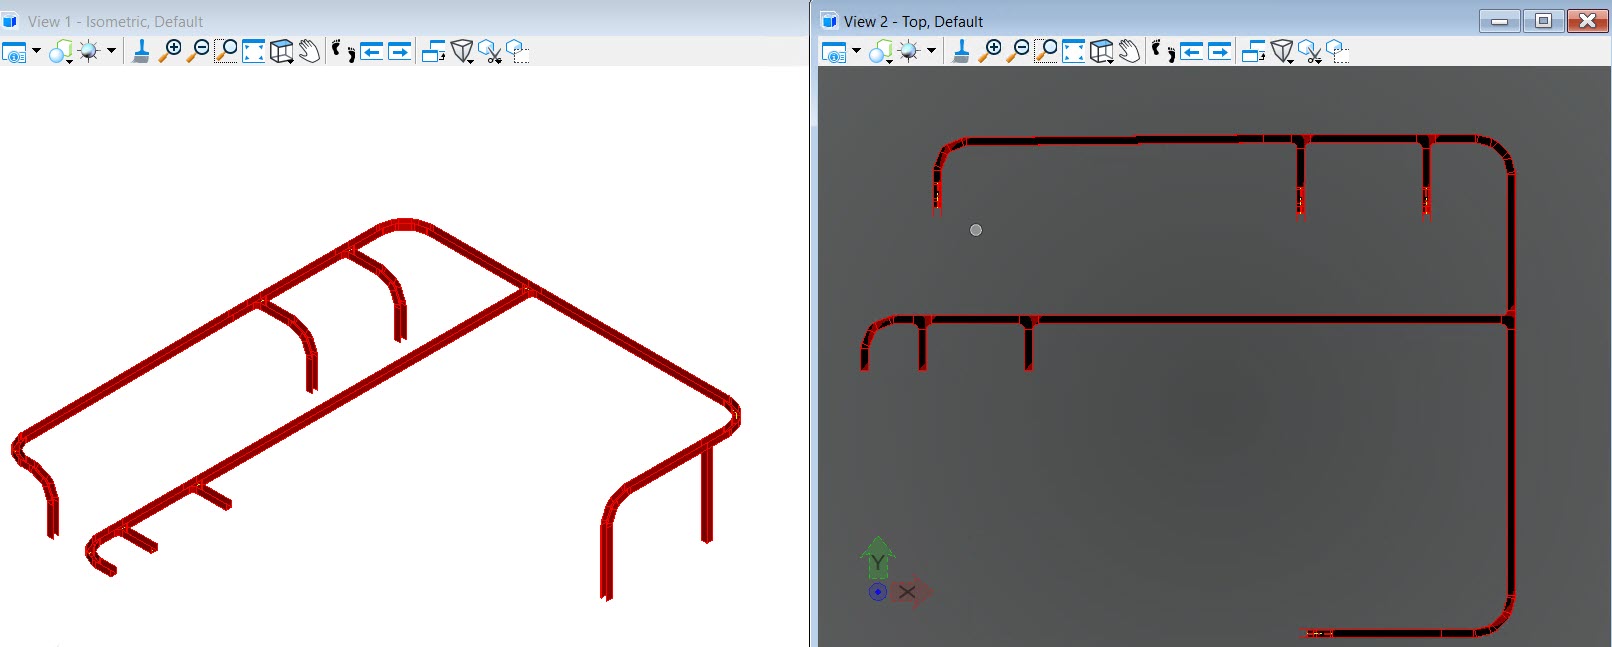The height and width of the screenshot is (647, 1612).
Task: Select Zoom Out tool in View 2
Action: 1018,52
